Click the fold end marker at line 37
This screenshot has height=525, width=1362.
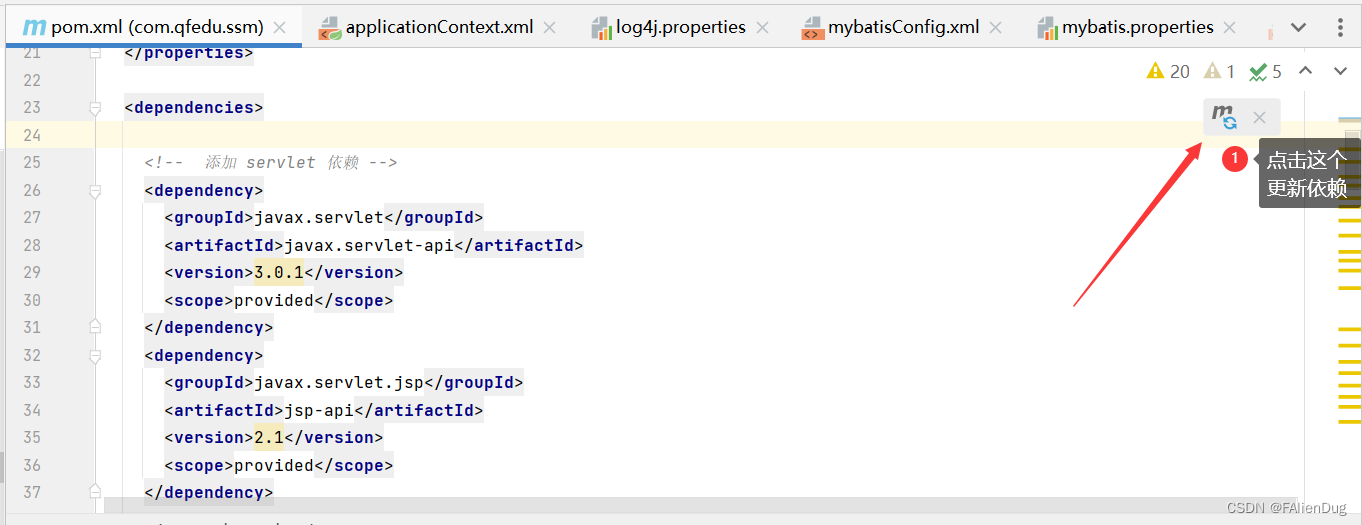click(95, 492)
